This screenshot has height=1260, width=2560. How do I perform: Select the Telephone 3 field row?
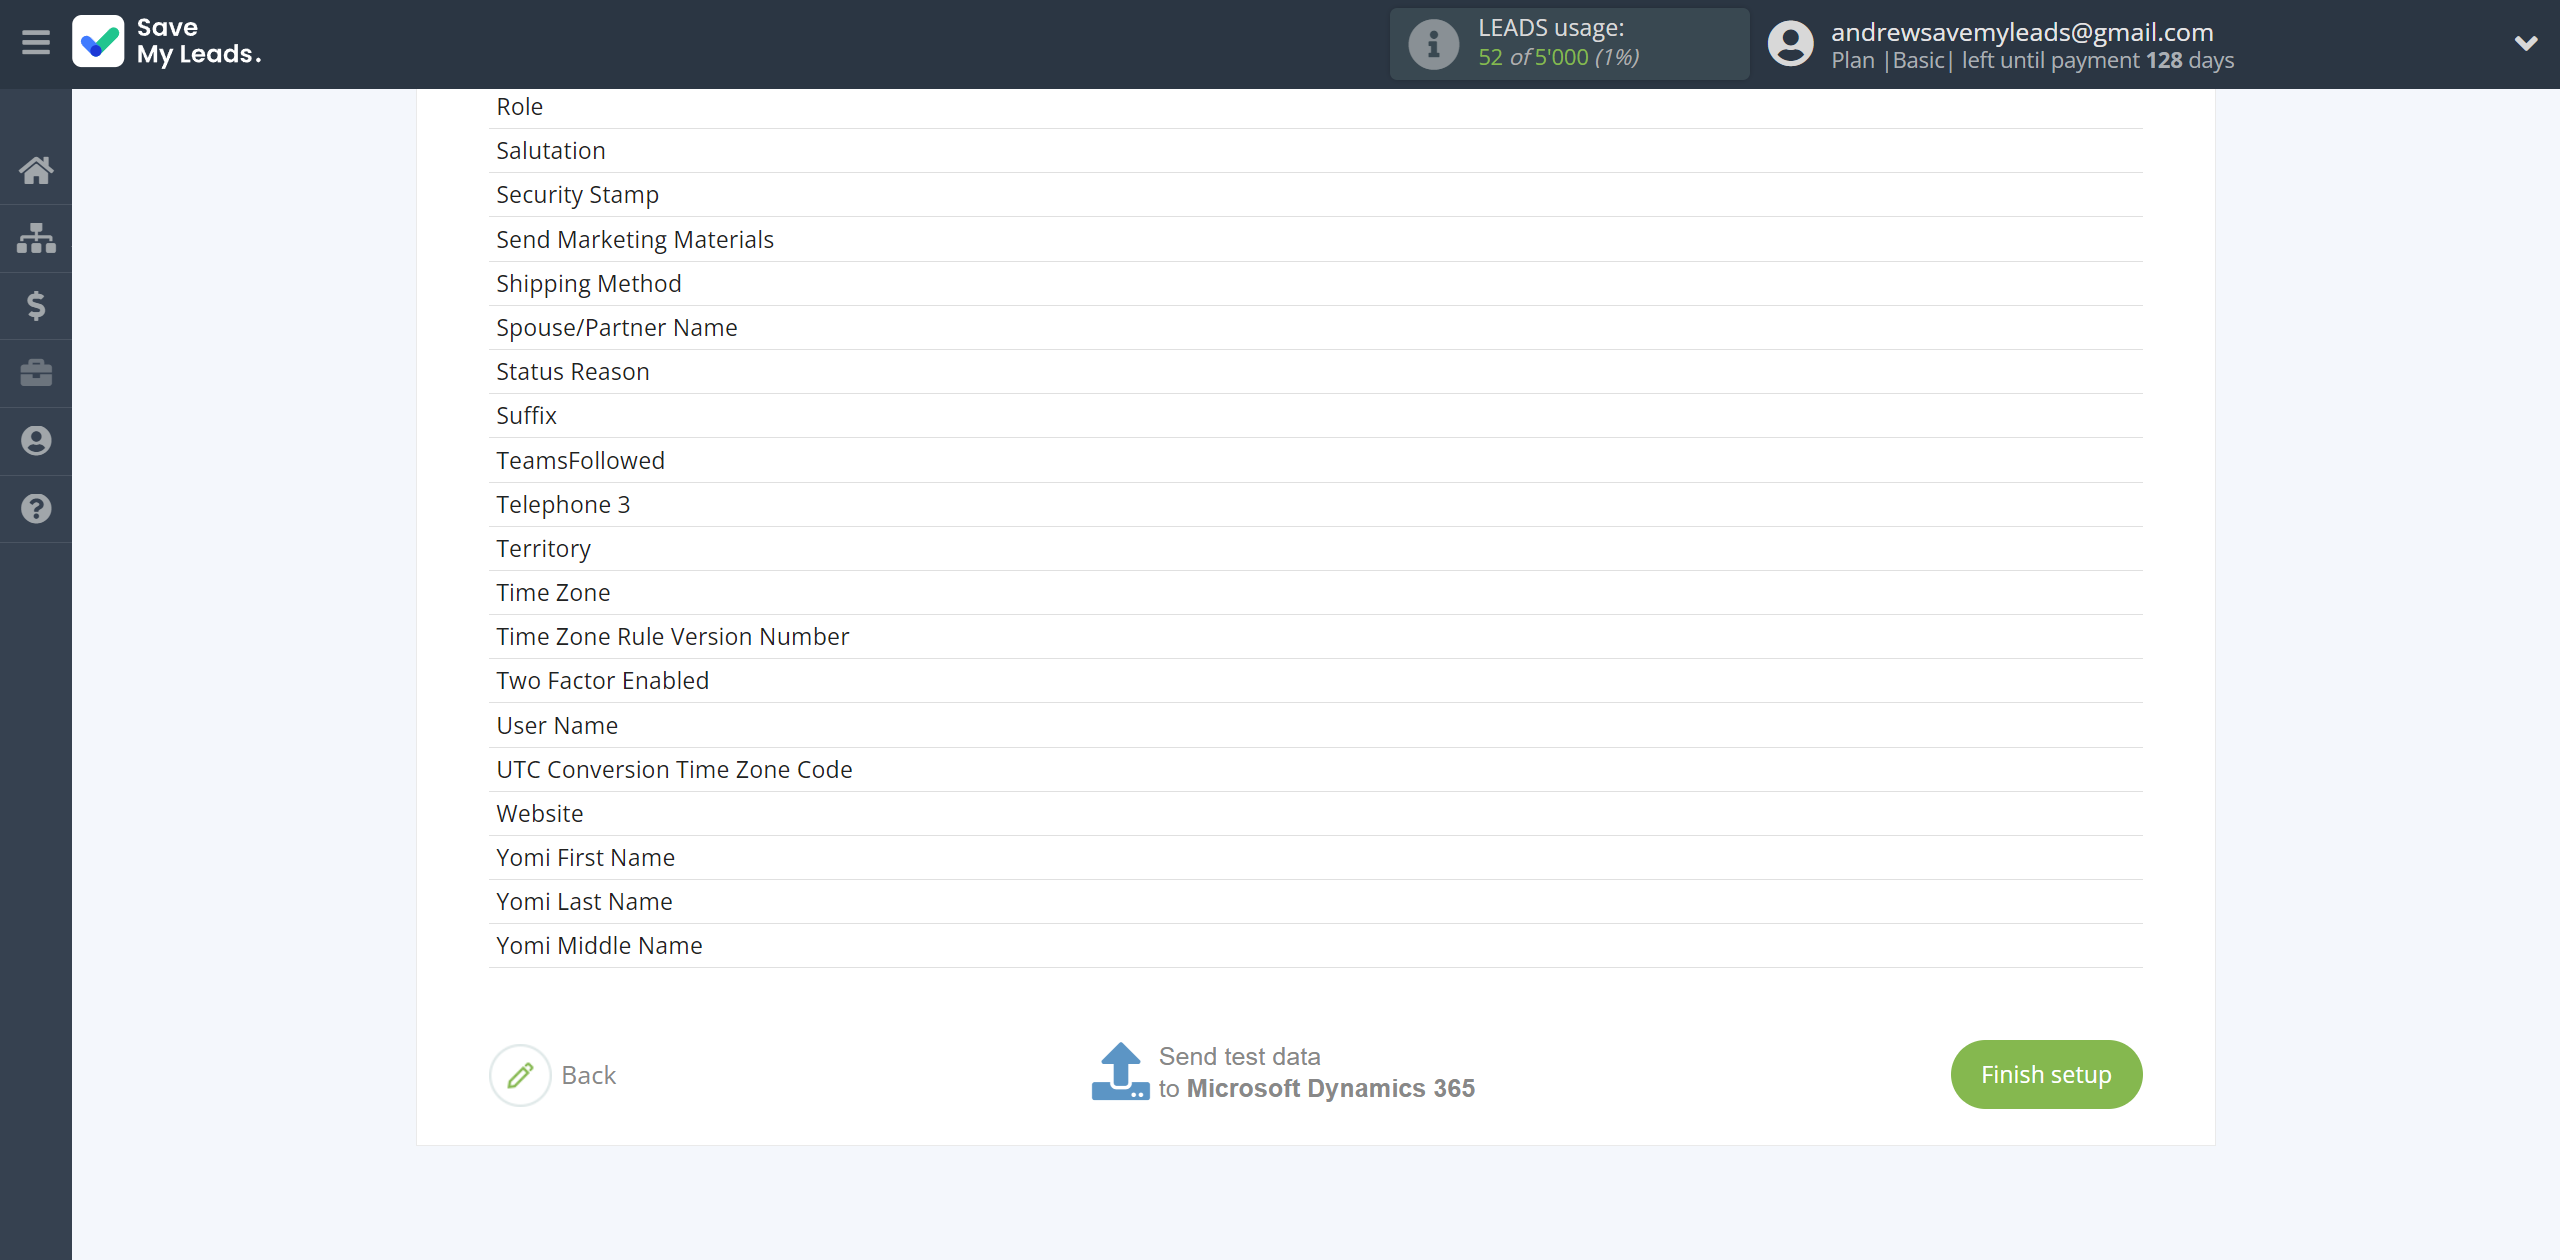pos(1315,505)
